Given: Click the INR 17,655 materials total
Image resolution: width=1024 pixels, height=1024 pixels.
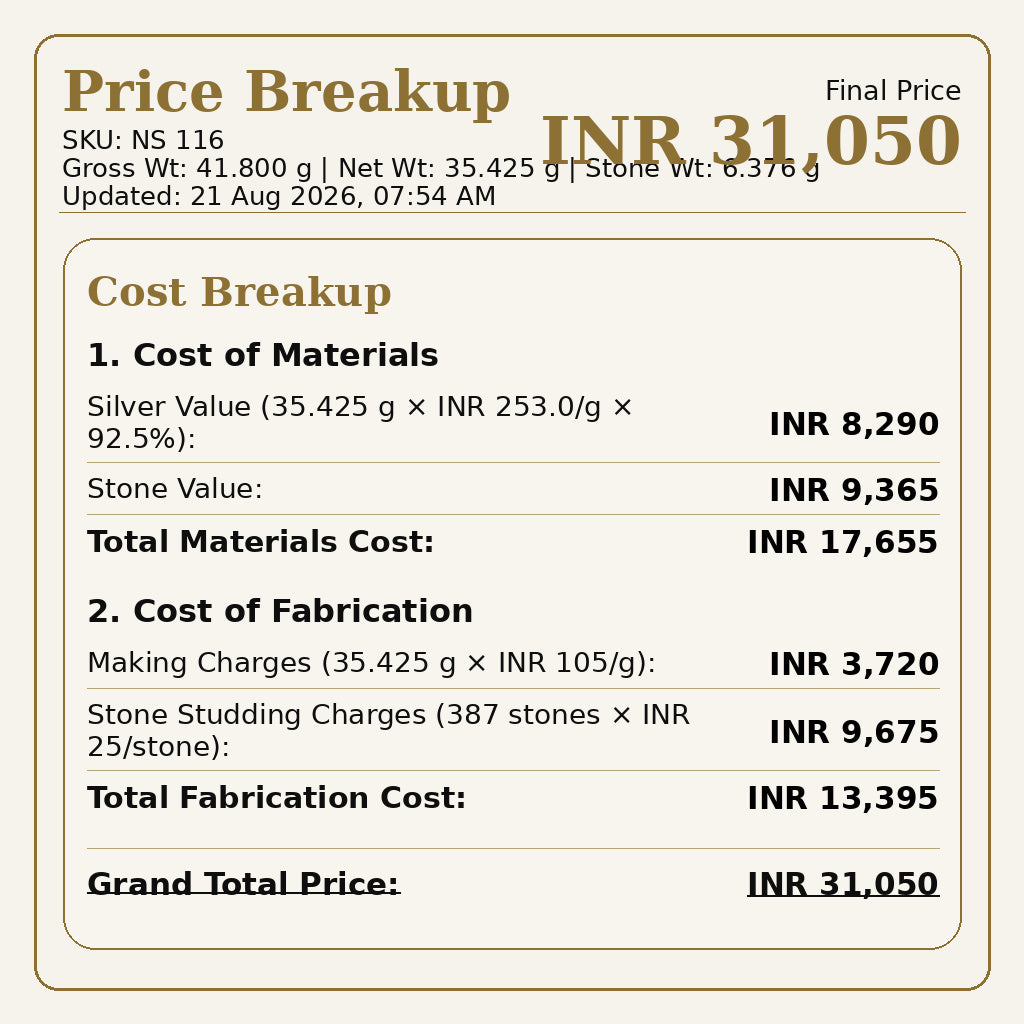Looking at the screenshot, I should [843, 542].
